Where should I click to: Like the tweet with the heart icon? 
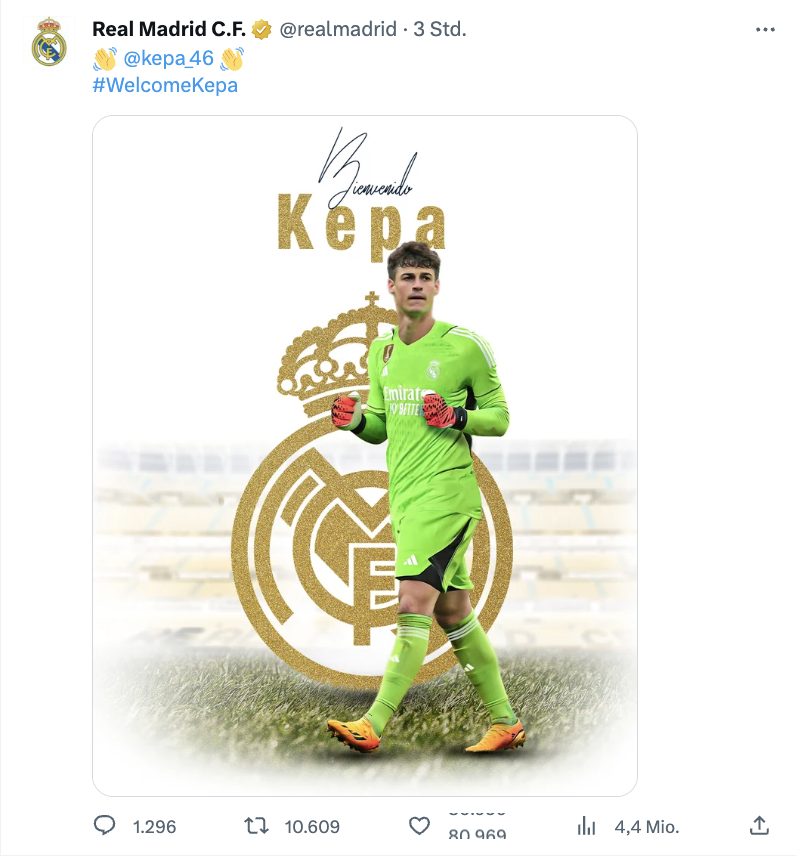click(x=420, y=826)
